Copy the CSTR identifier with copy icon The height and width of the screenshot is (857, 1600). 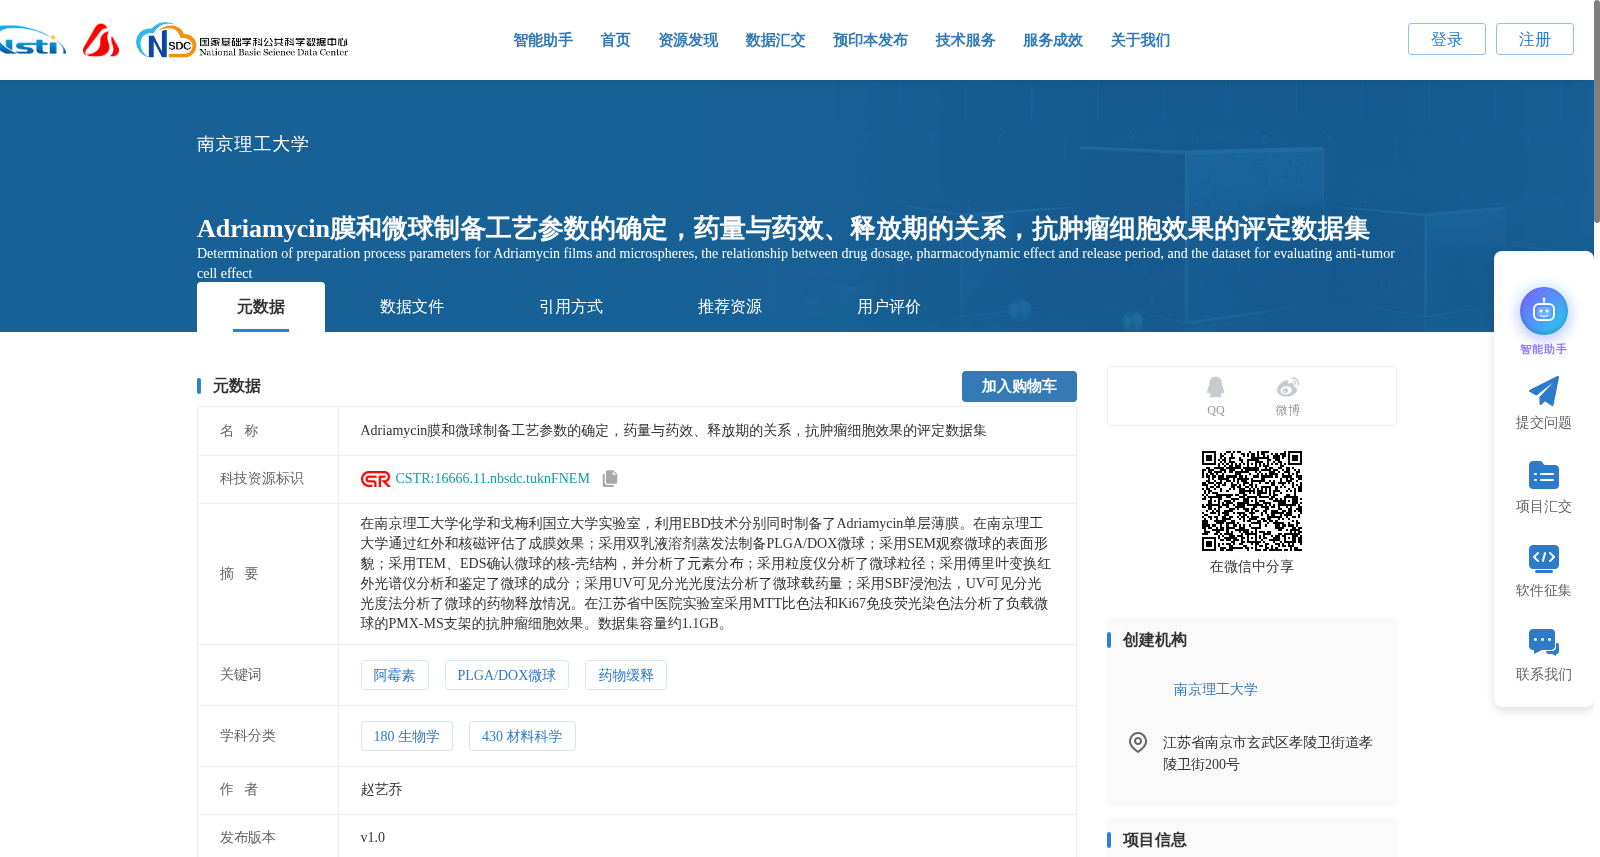point(610,479)
